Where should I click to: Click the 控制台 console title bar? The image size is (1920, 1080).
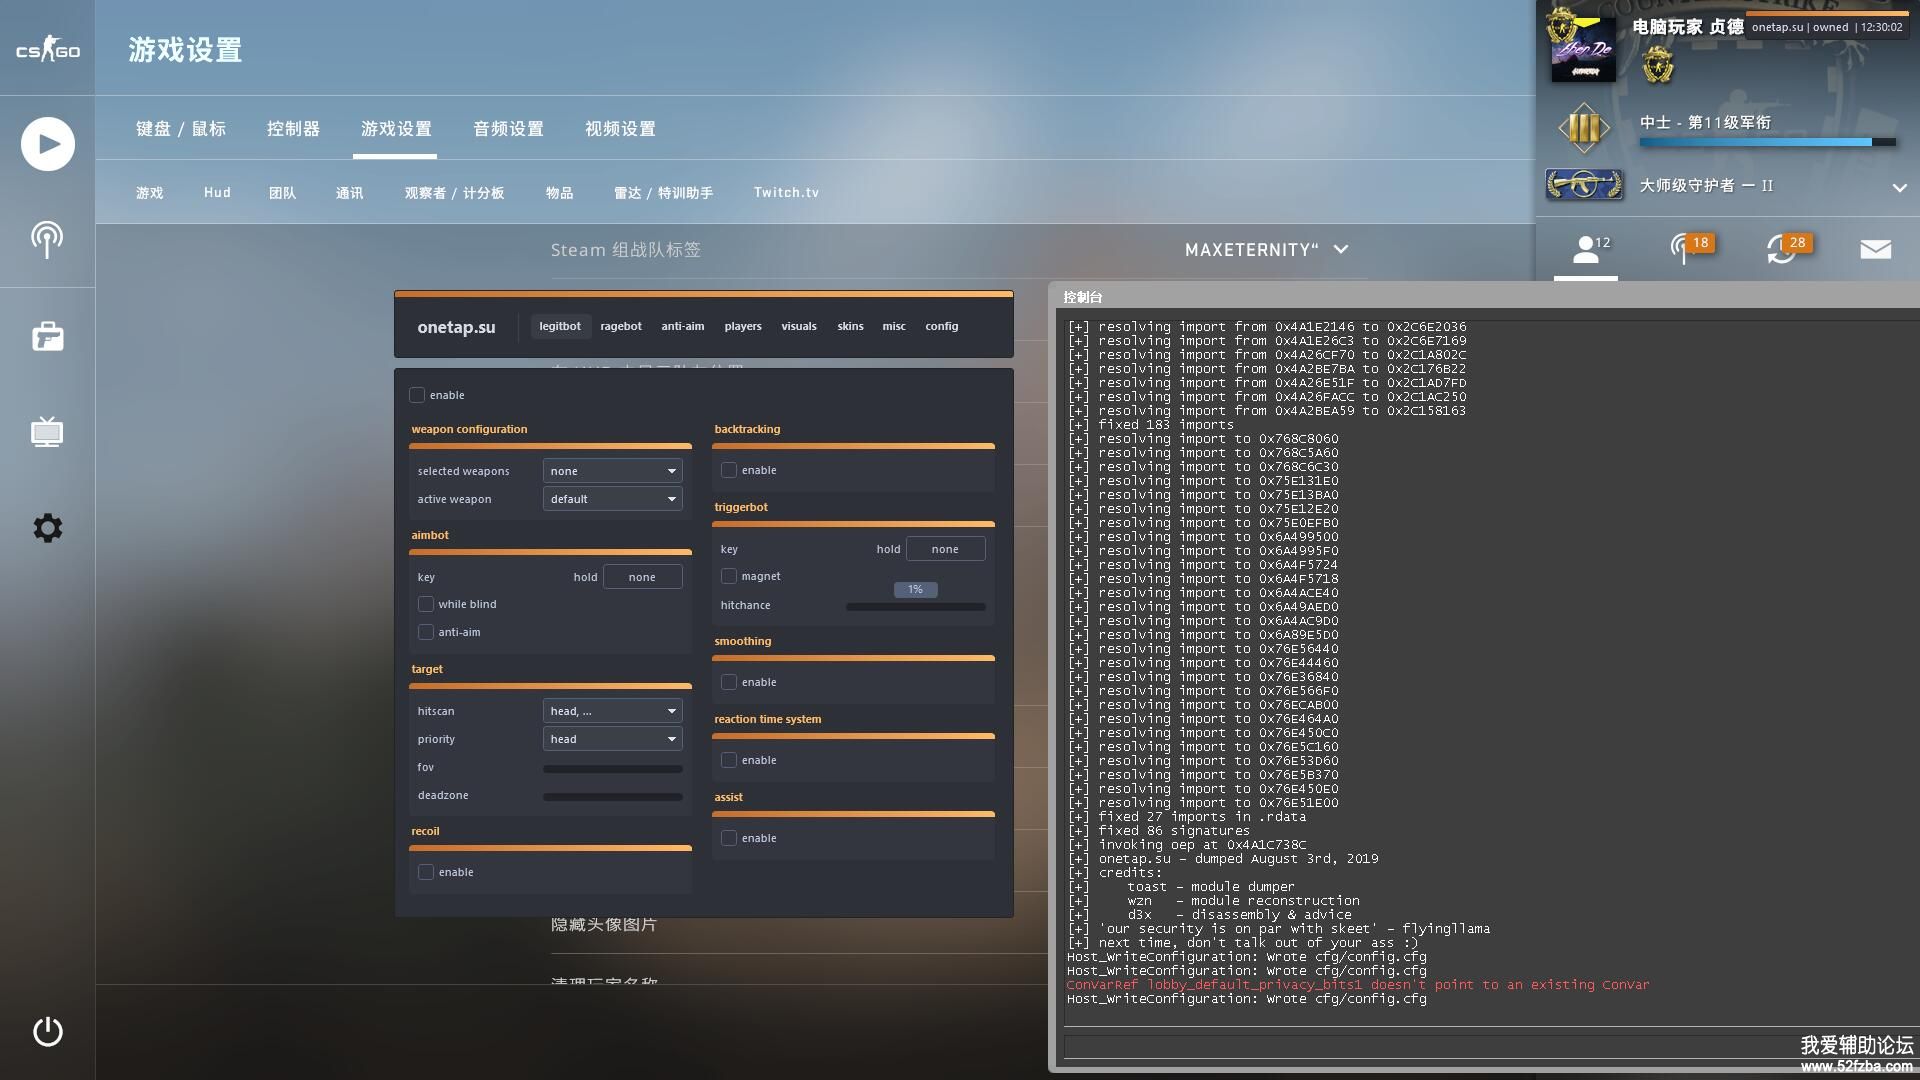pyautogui.click(x=1484, y=297)
